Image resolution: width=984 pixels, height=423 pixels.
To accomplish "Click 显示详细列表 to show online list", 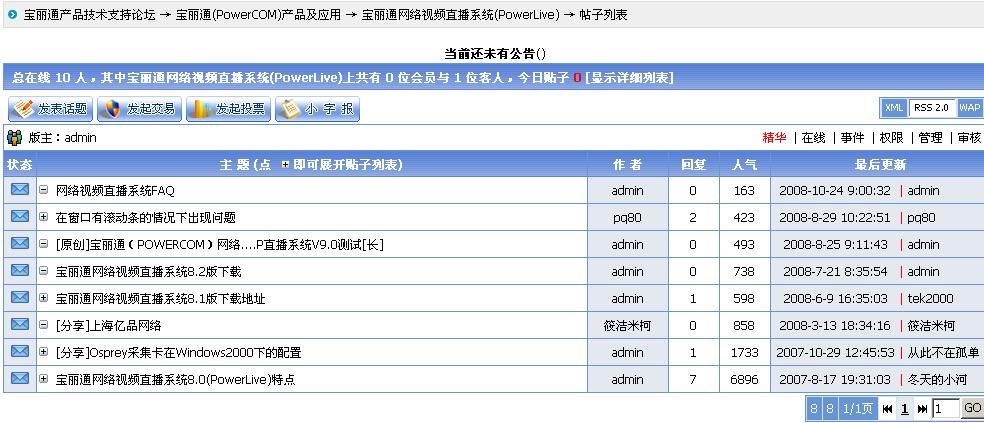I will click(x=629, y=78).
